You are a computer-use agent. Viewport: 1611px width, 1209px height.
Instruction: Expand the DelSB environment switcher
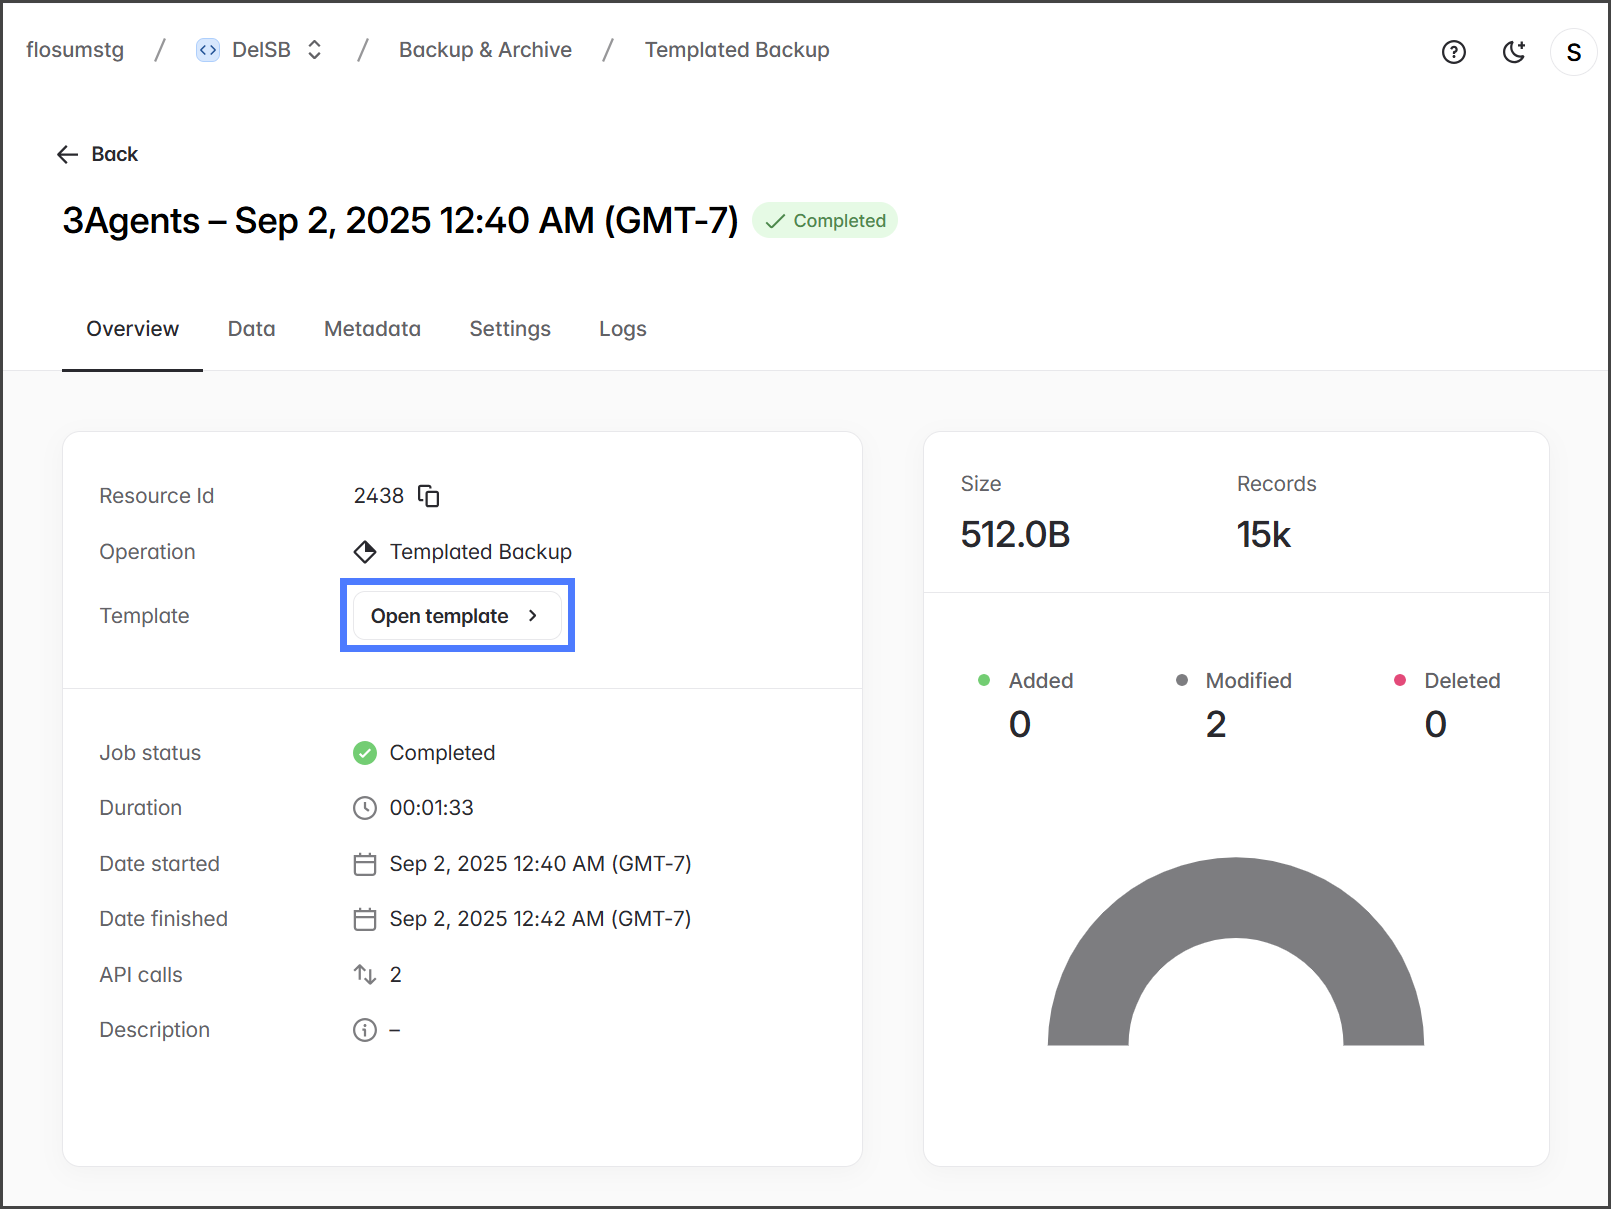pos(314,50)
